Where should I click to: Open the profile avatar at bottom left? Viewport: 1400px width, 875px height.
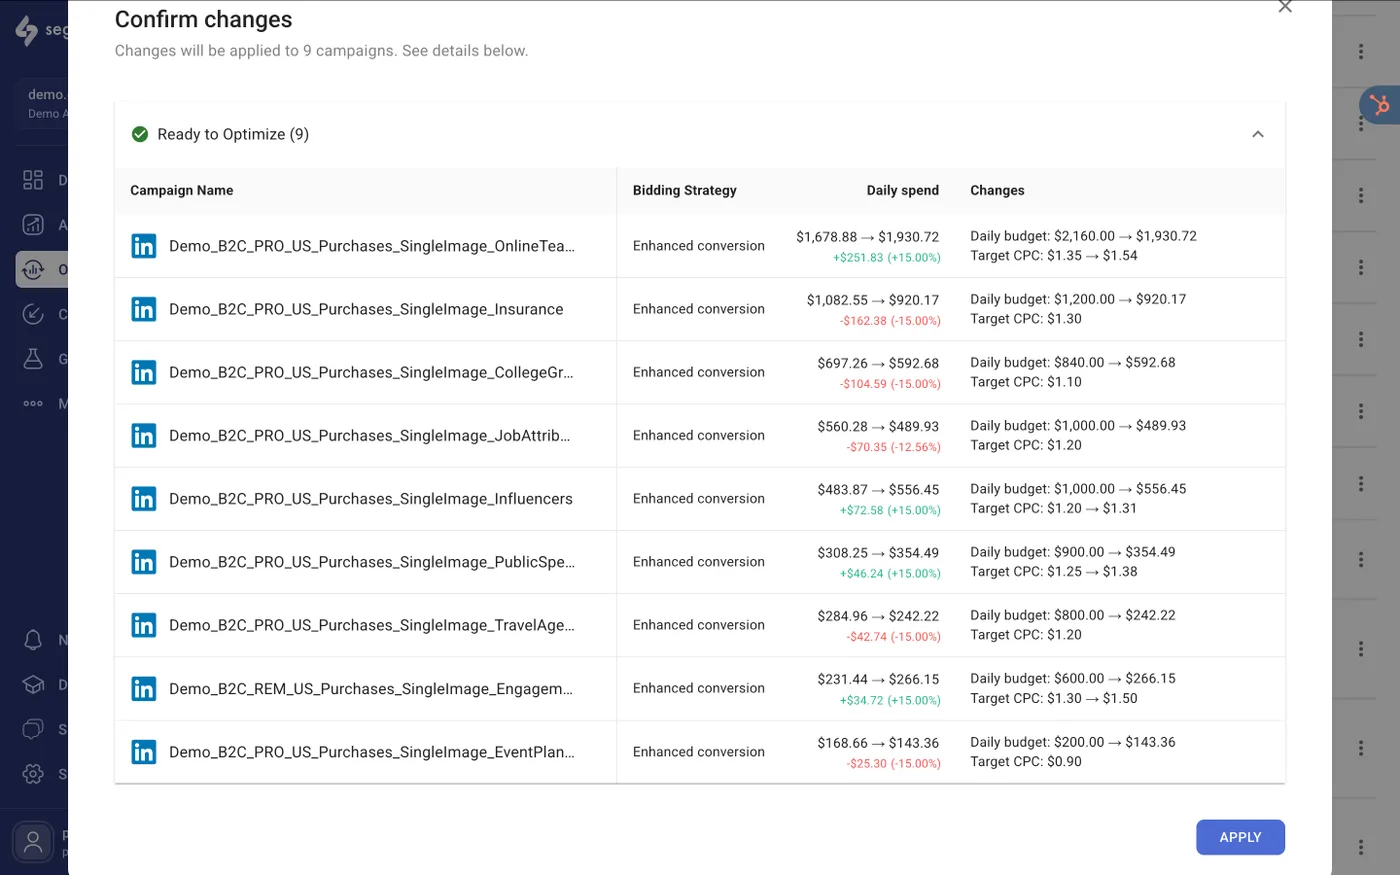(31, 841)
